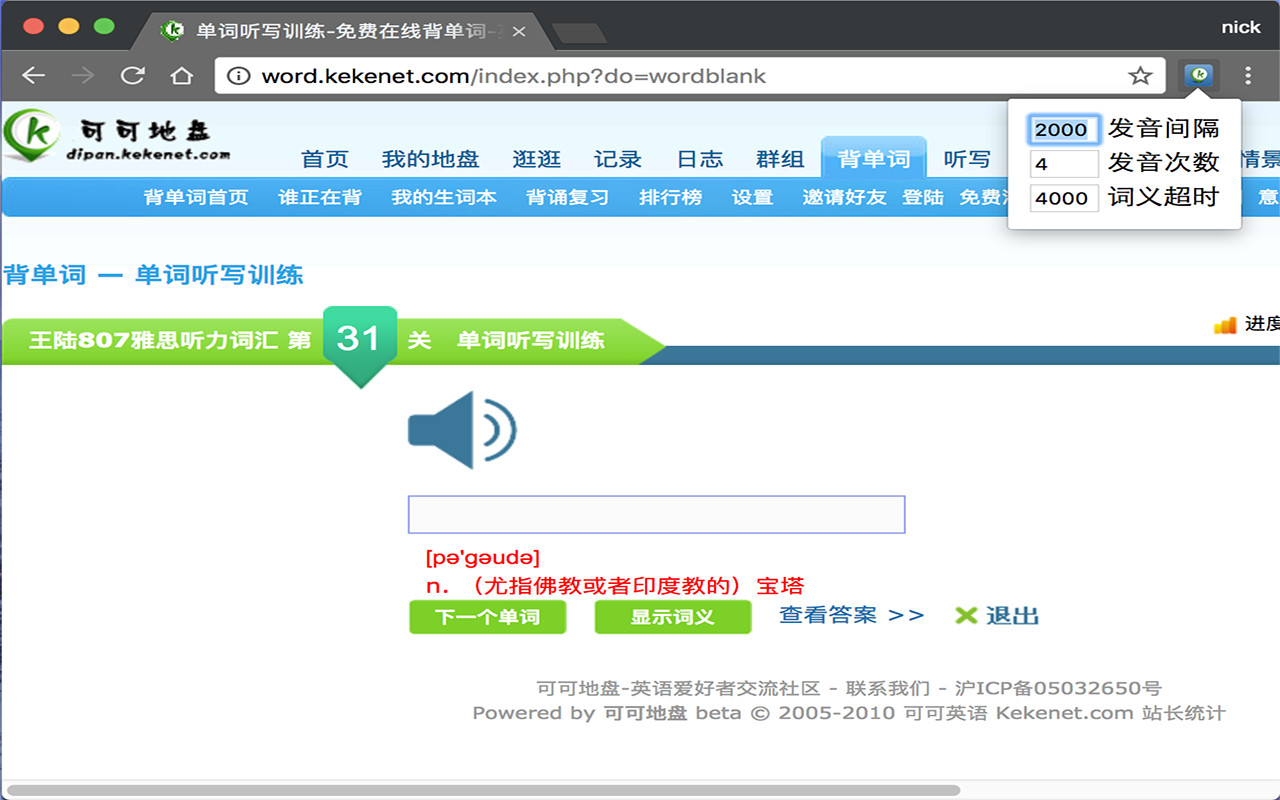Open the Kekenet extension icon

(1198, 75)
